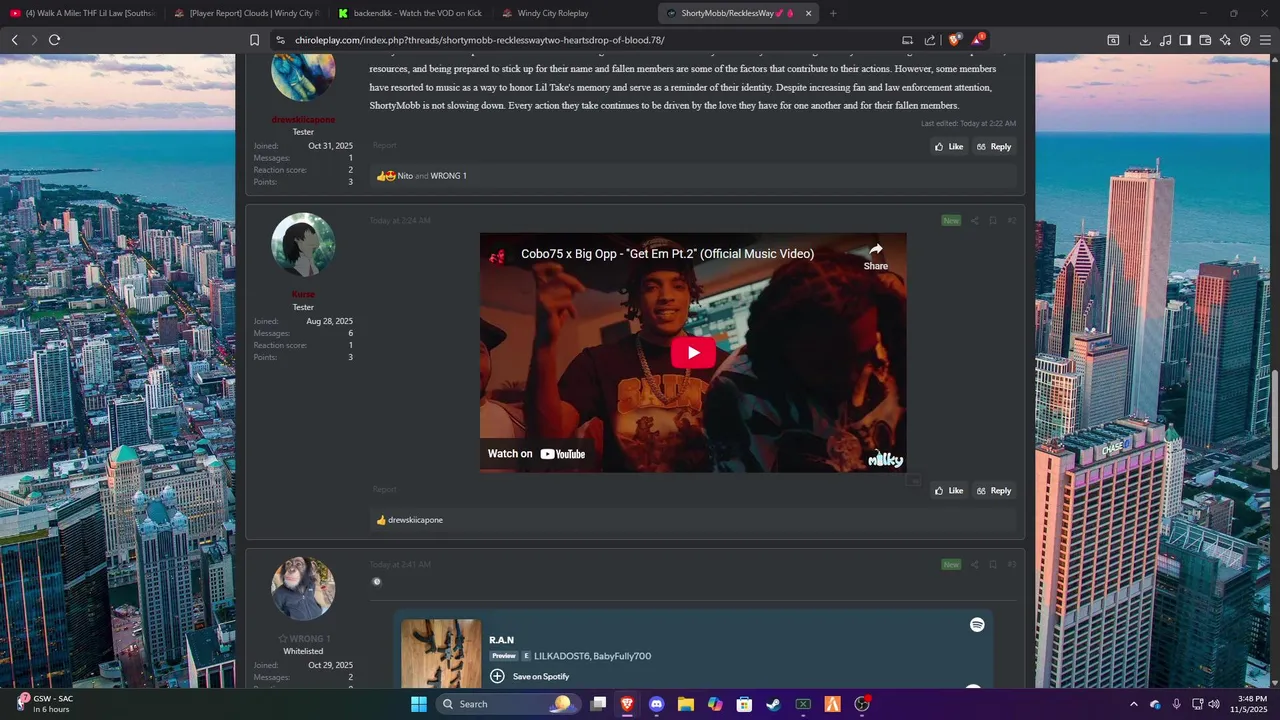This screenshot has width=1280, height=720.
Task: Toggle the browser sidebar panel
Action: coord(1185,40)
